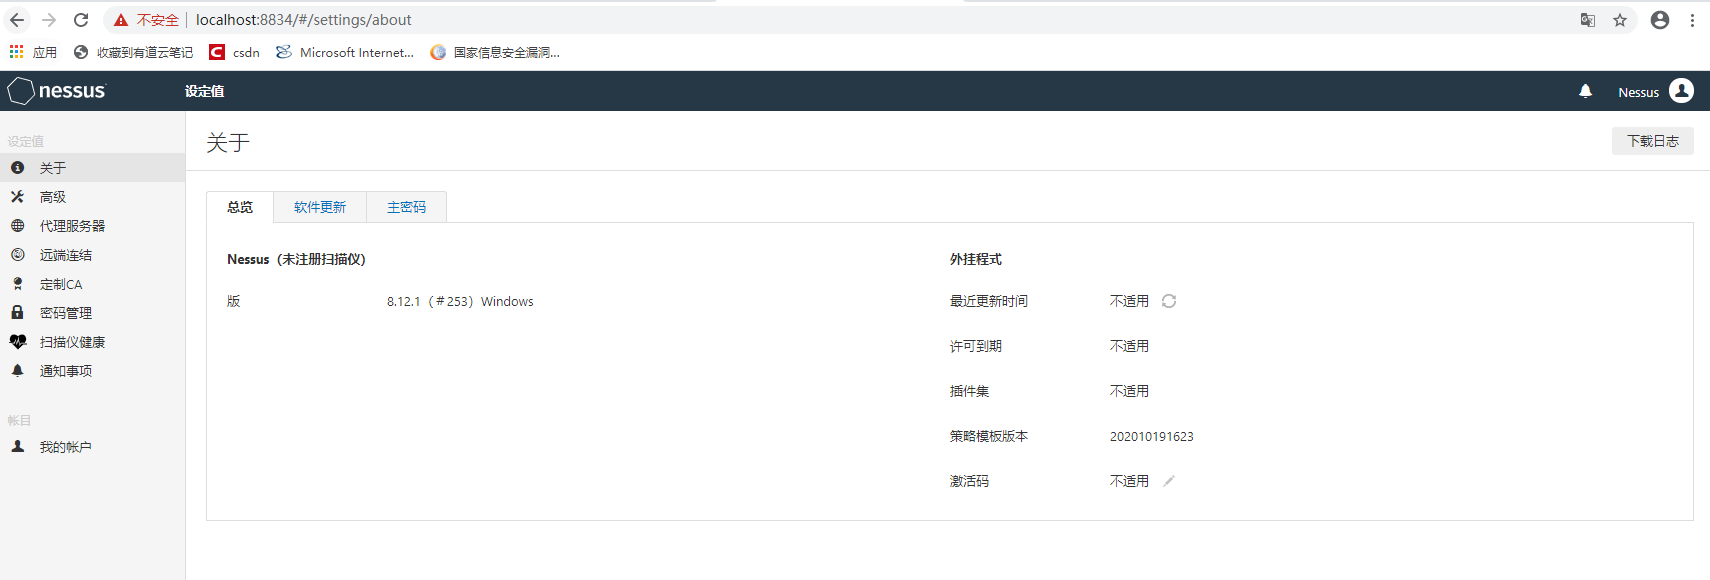The height and width of the screenshot is (580, 1710).
Task: Open 高级 settings in sidebar
Action: pyautogui.click(x=92, y=197)
